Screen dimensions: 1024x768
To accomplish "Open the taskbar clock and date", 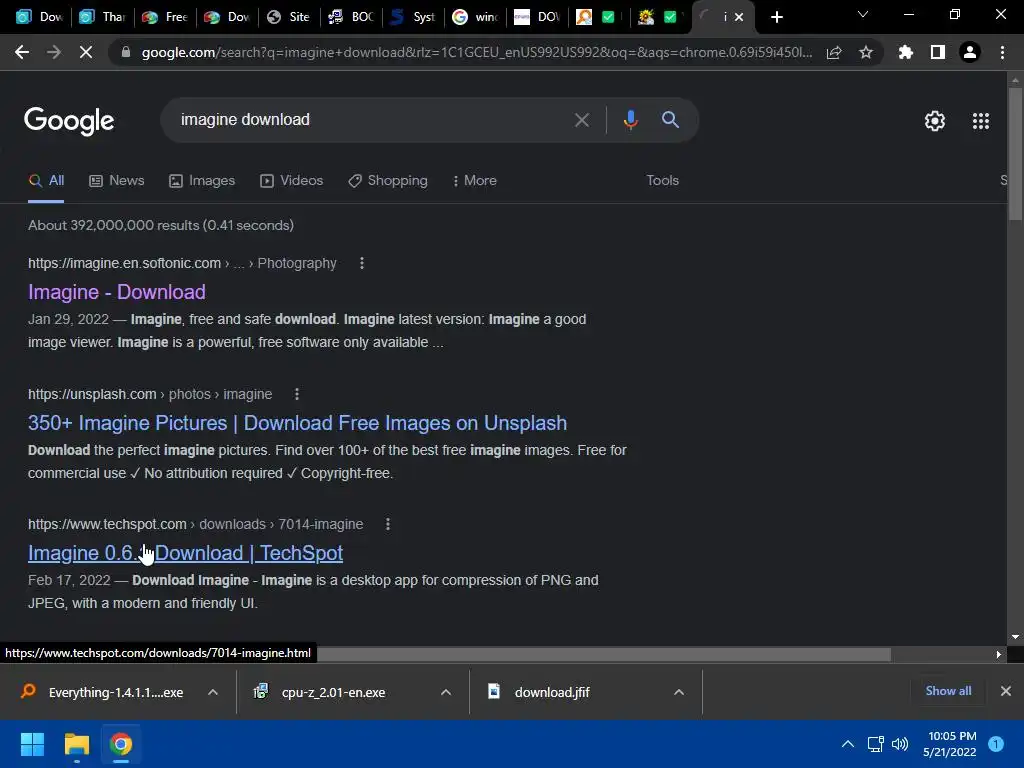I will [x=950, y=744].
